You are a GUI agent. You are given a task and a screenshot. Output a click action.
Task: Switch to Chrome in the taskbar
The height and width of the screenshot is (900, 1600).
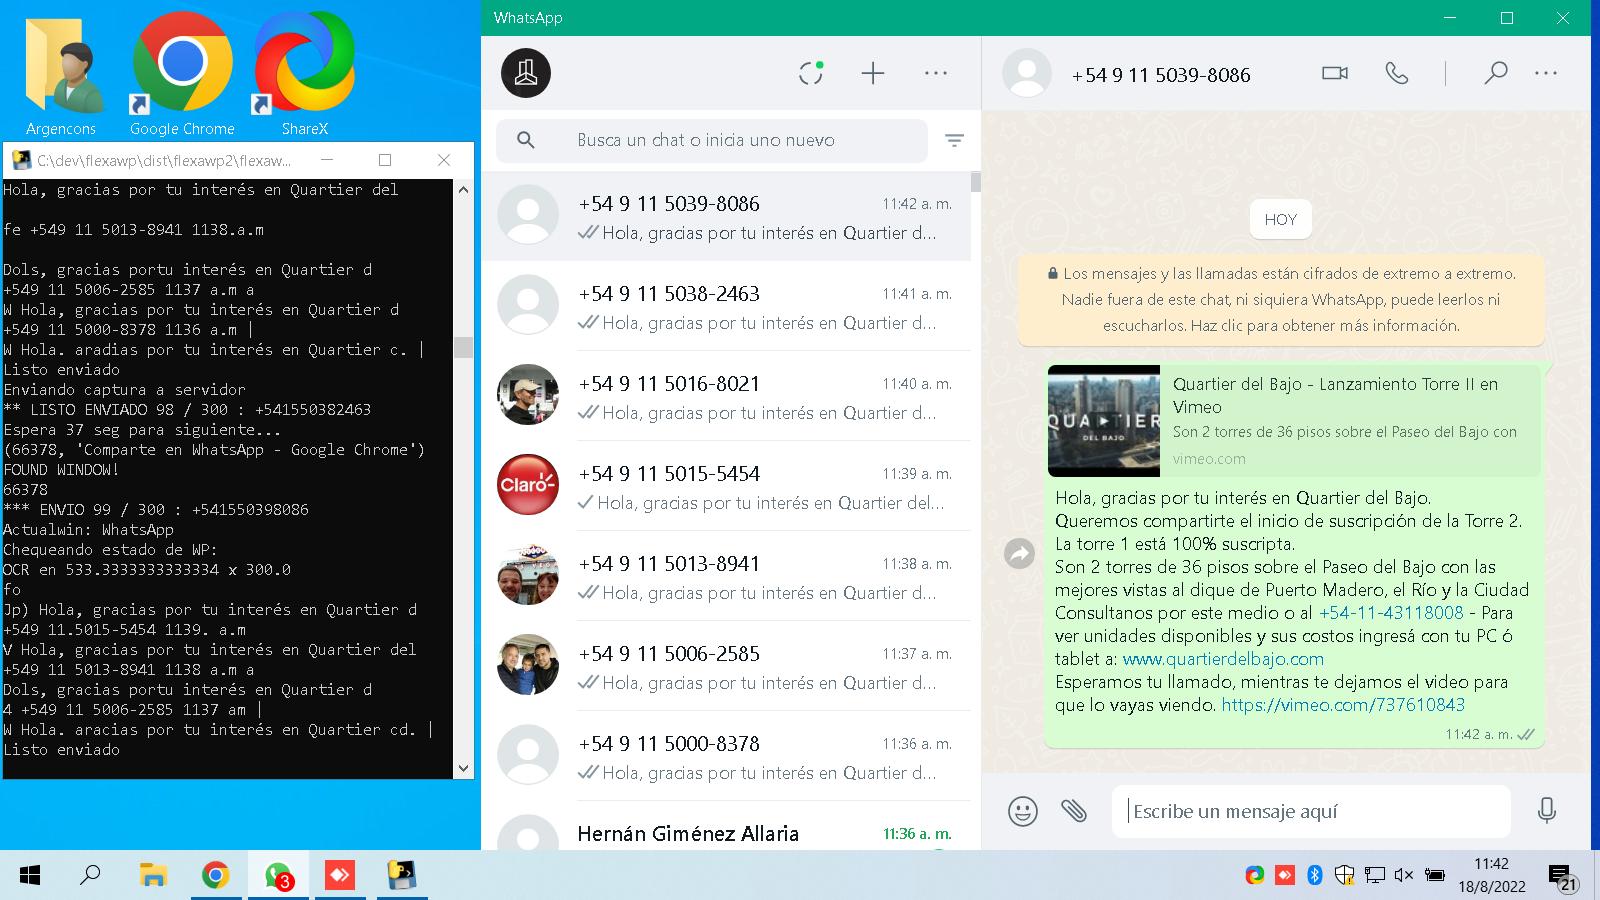215,876
